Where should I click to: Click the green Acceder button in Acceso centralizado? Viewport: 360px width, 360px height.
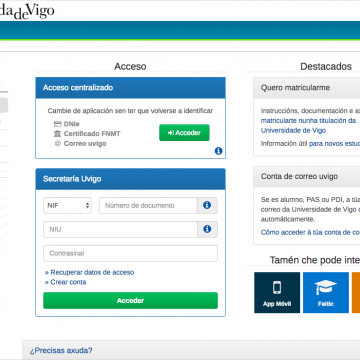(x=184, y=133)
